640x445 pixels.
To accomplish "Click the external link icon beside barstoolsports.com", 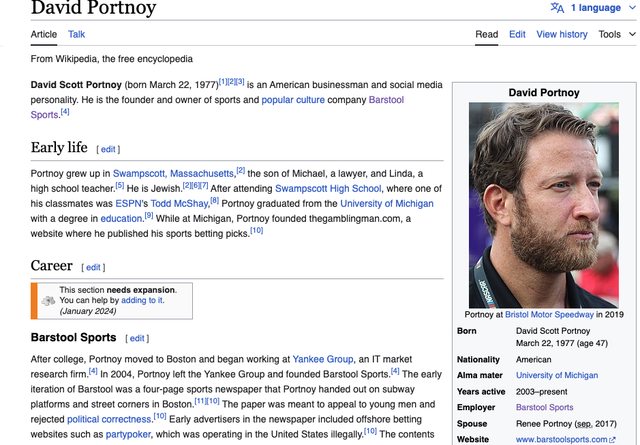I will [x=612, y=439].
